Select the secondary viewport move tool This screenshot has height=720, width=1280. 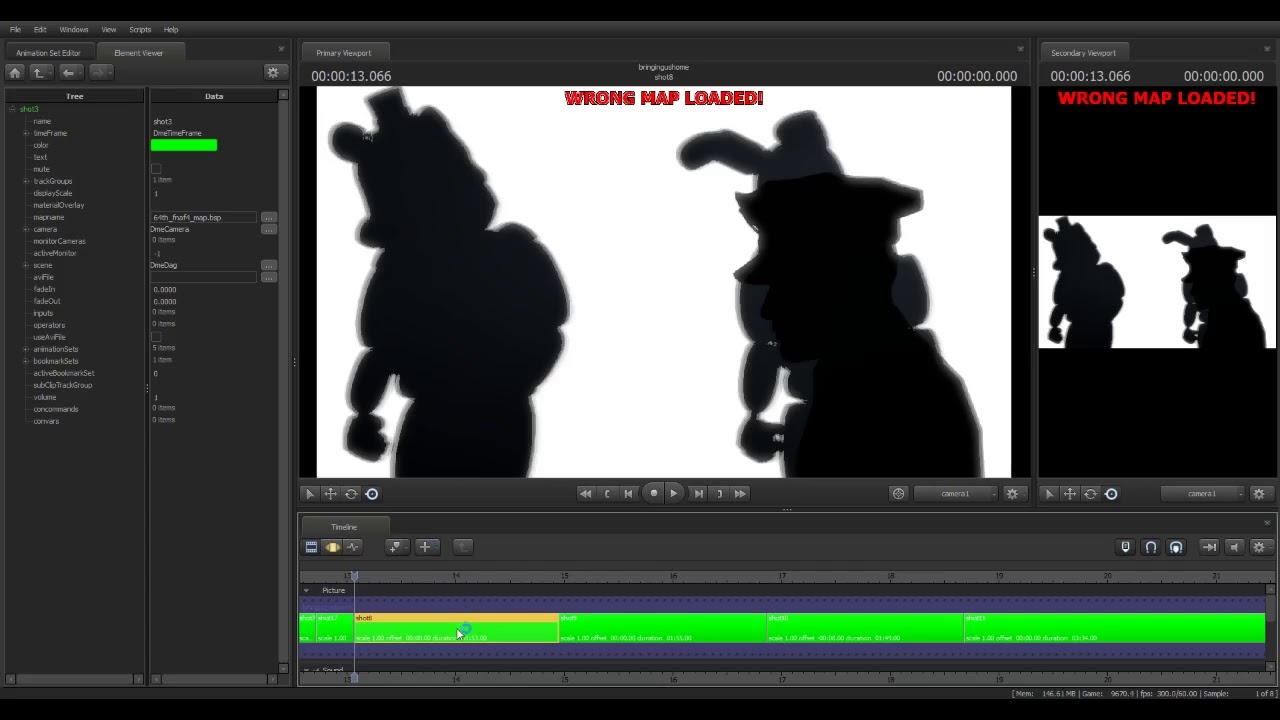point(1070,494)
